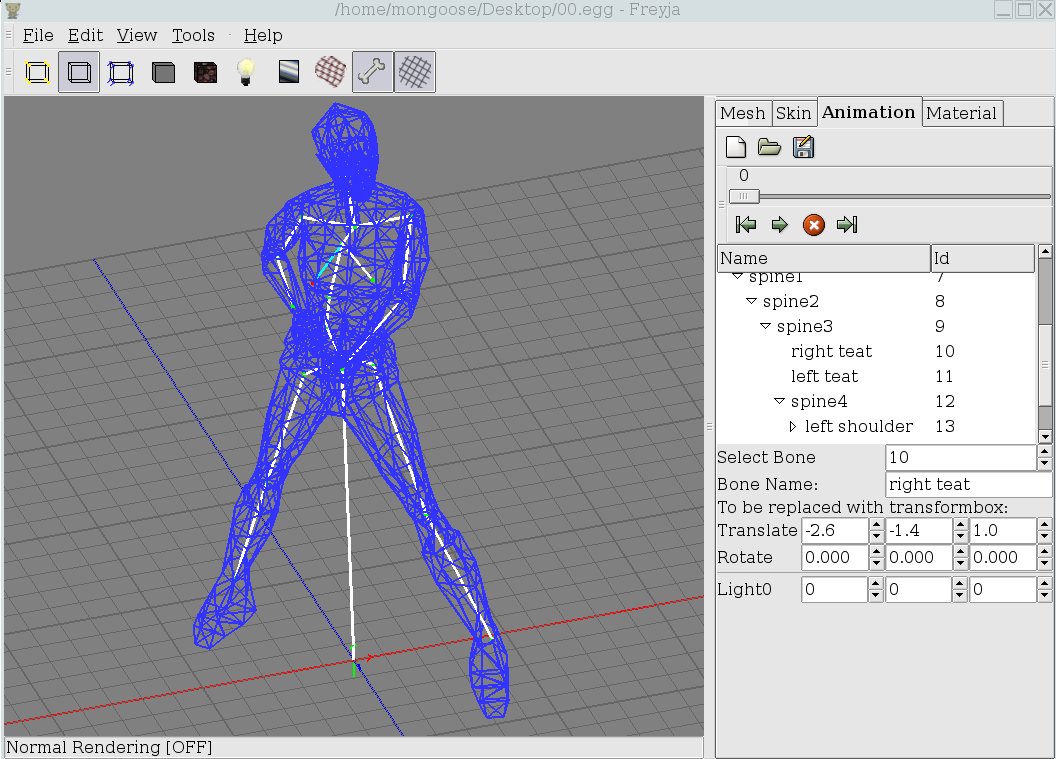Increase the Translate -2.6 spinner value
Image resolution: width=1056 pixels, height=759 pixels.
pos(876,525)
